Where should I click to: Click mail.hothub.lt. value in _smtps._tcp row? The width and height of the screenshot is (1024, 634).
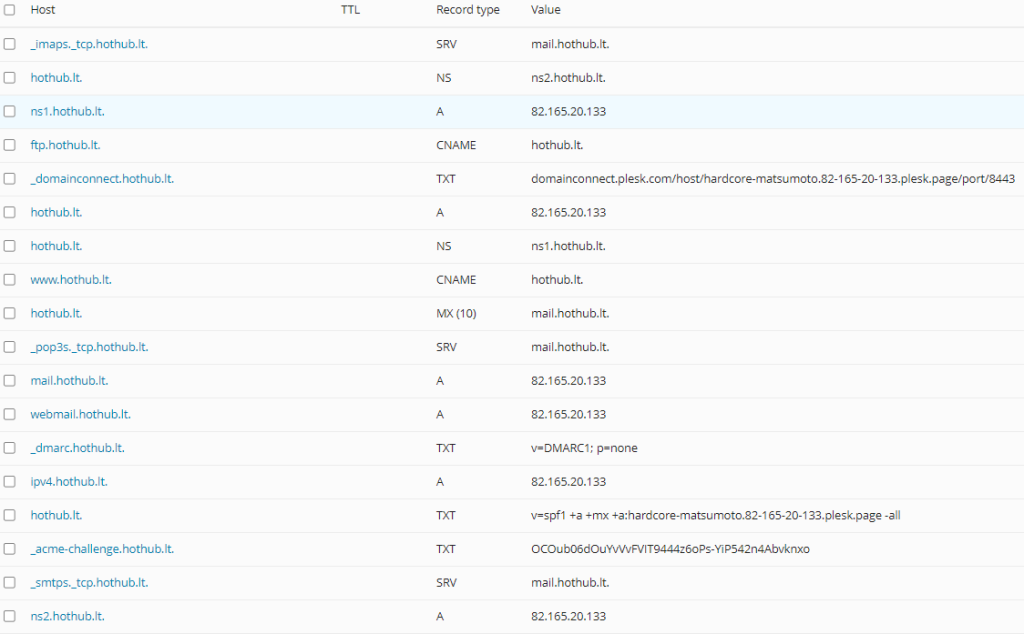(569, 582)
